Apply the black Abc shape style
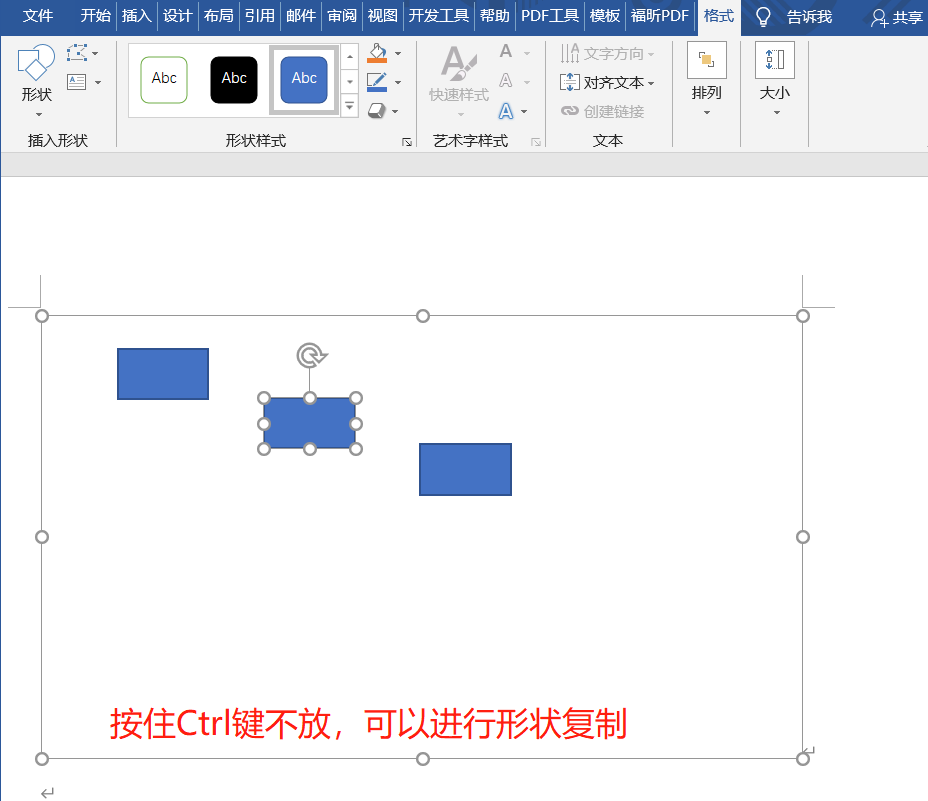 pos(234,80)
